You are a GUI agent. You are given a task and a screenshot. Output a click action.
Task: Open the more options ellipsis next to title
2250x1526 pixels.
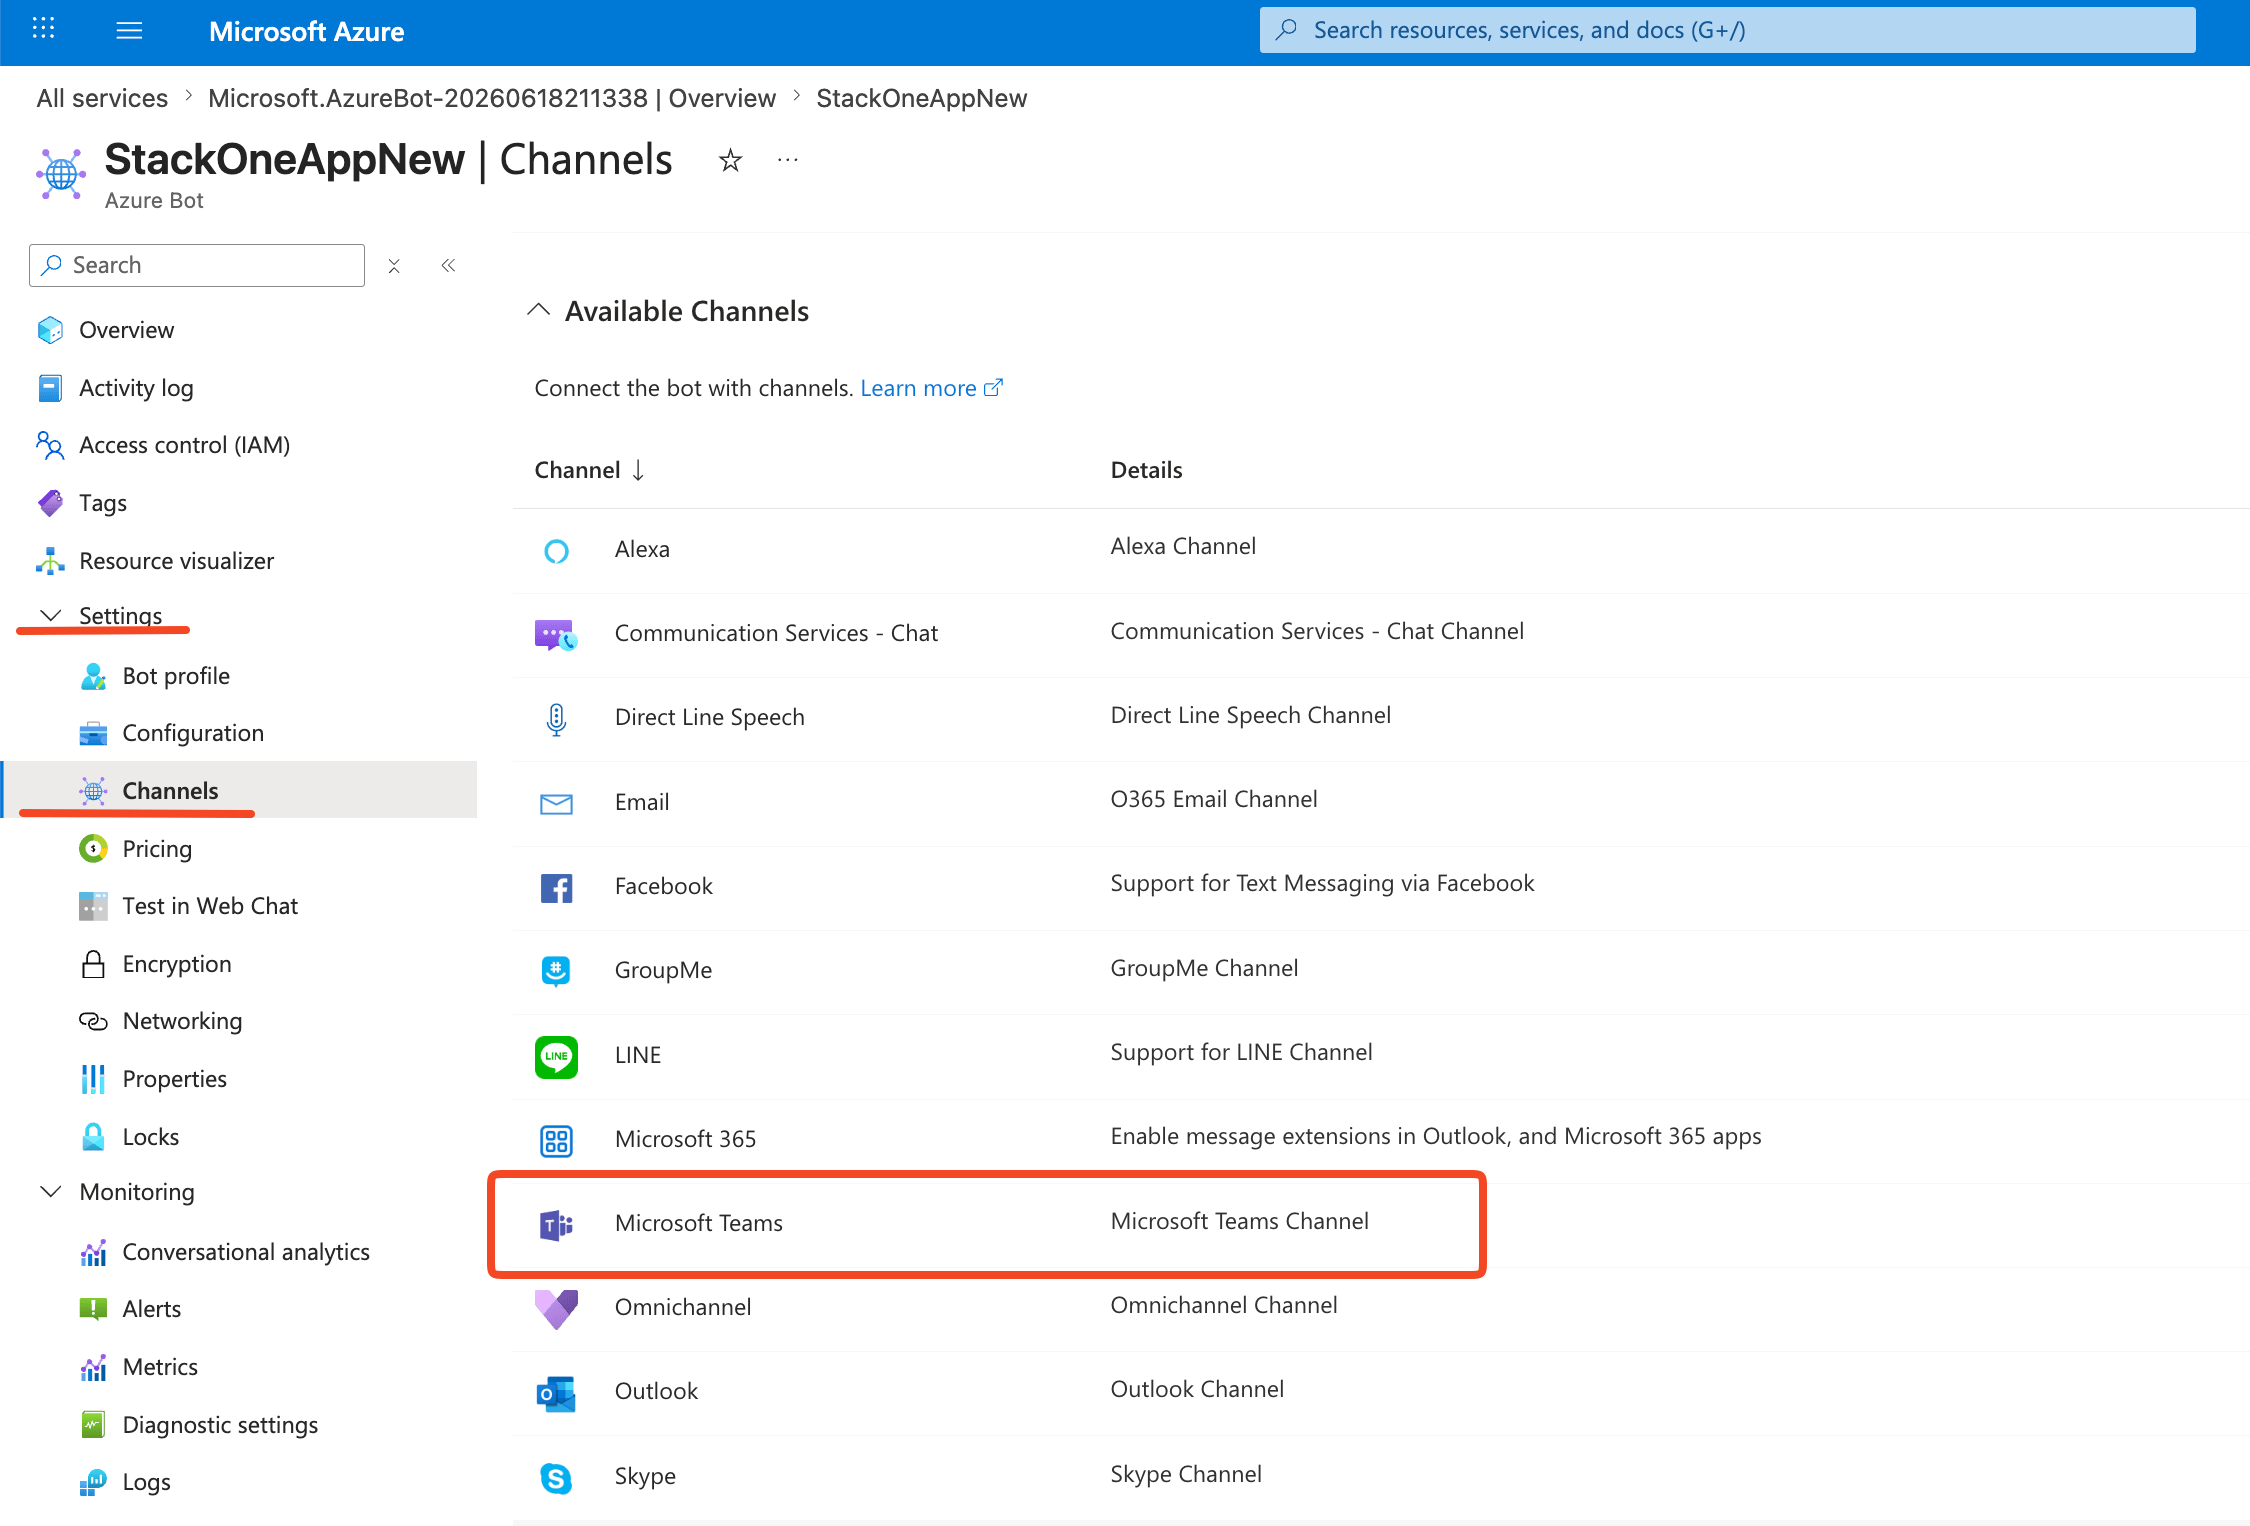tap(788, 159)
